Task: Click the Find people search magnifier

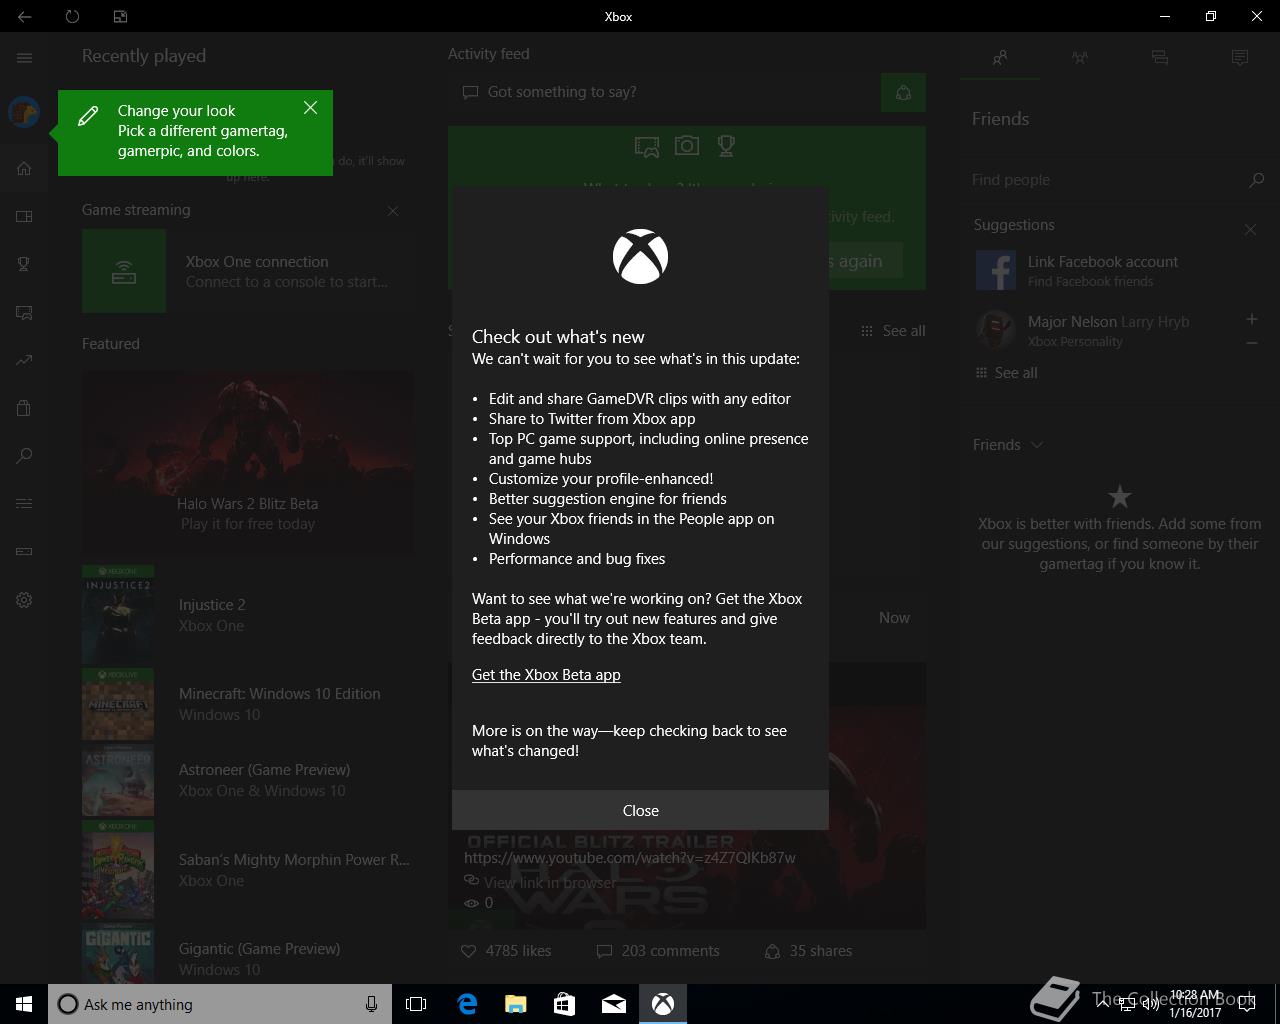Action: click(1257, 180)
